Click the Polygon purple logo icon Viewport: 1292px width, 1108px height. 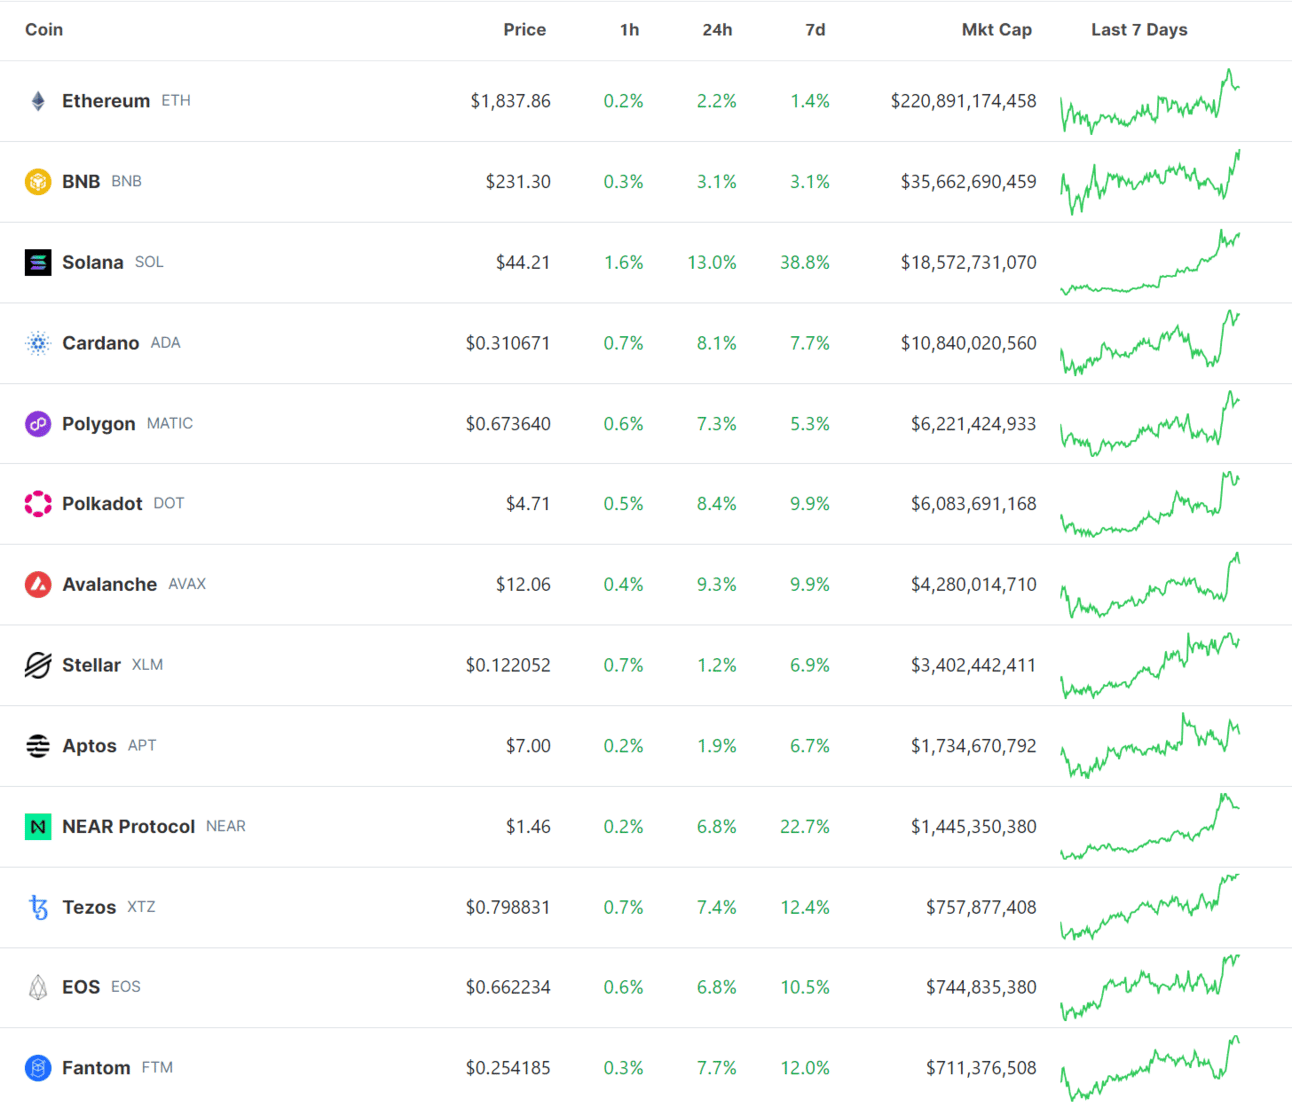[x=38, y=424]
